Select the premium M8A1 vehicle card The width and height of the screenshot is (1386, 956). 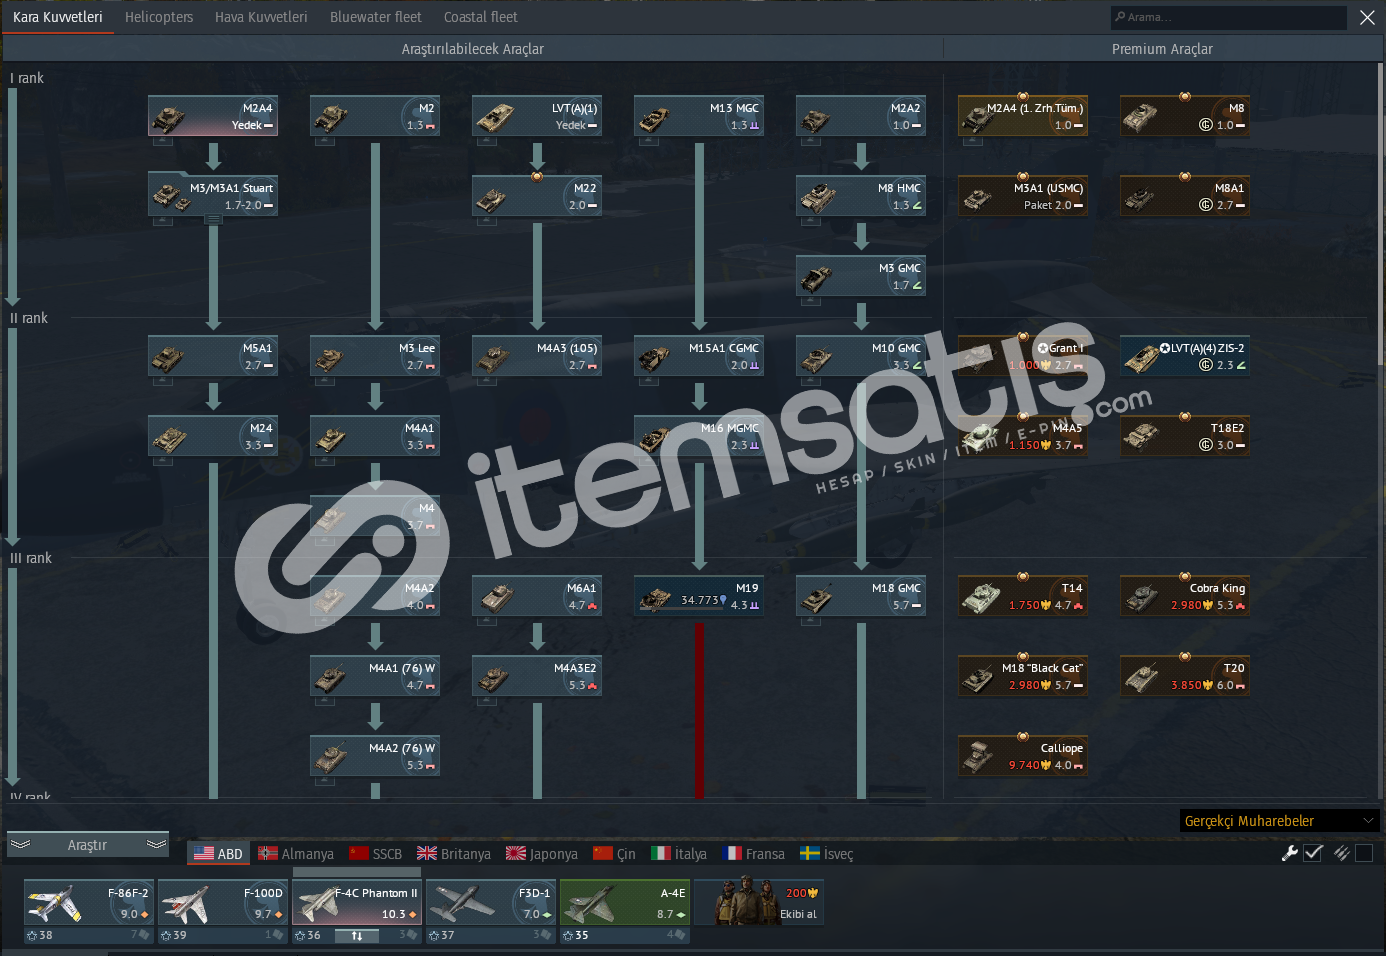coord(1185,196)
